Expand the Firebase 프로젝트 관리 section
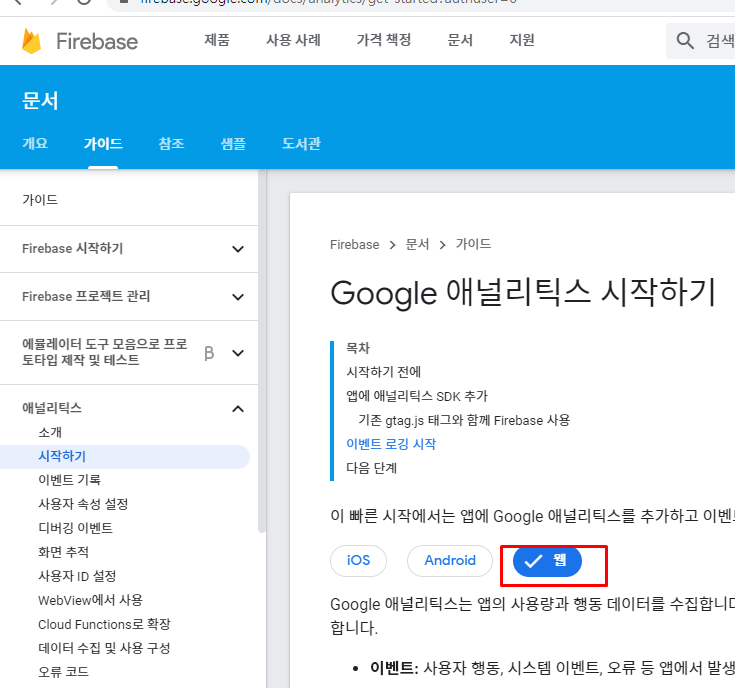Screen dimensions: 735x688 [x=238, y=297]
